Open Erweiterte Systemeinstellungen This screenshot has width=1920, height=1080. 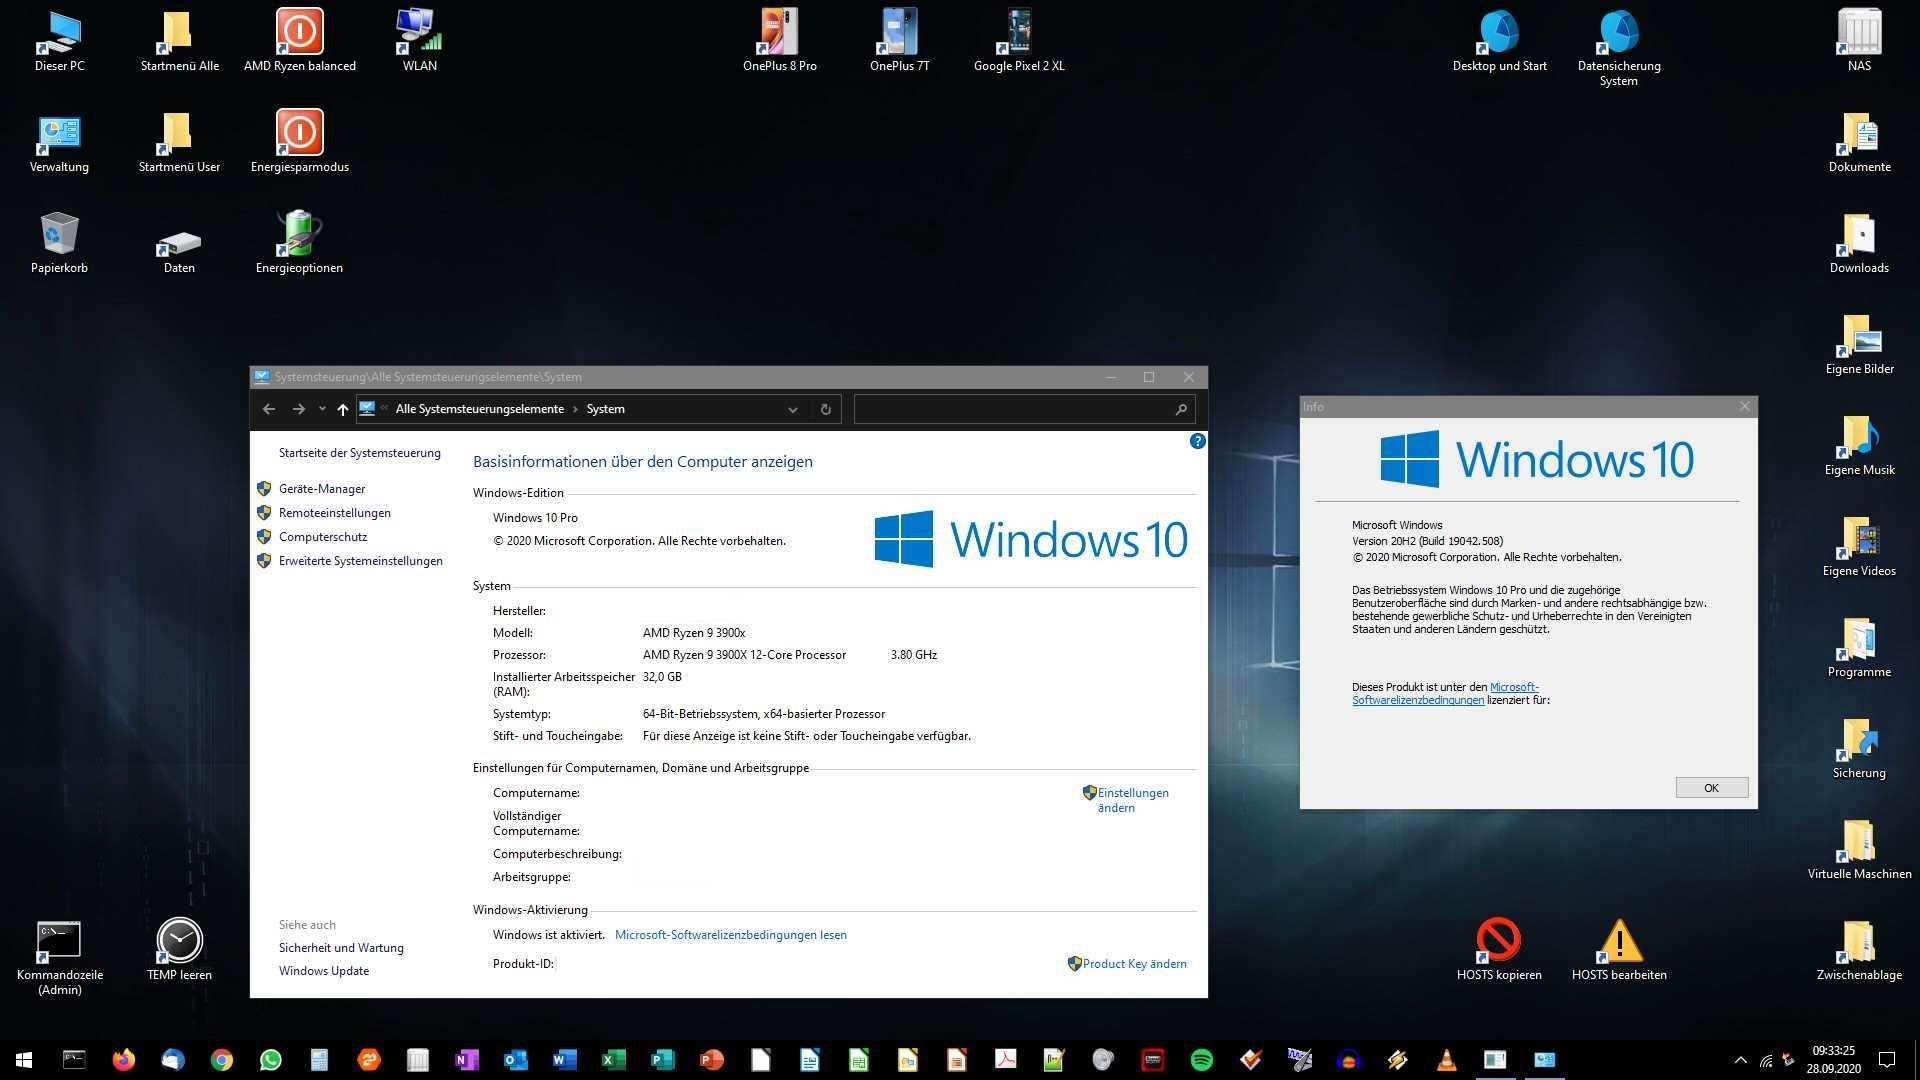360,561
